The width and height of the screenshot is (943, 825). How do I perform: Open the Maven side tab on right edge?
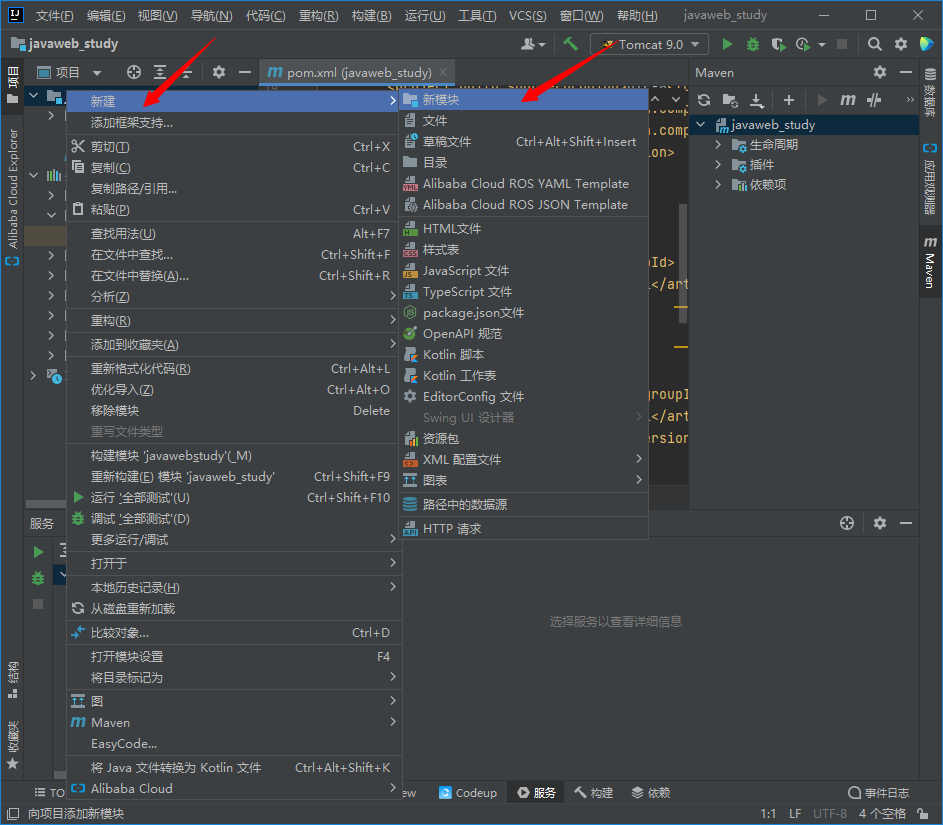point(930,262)
